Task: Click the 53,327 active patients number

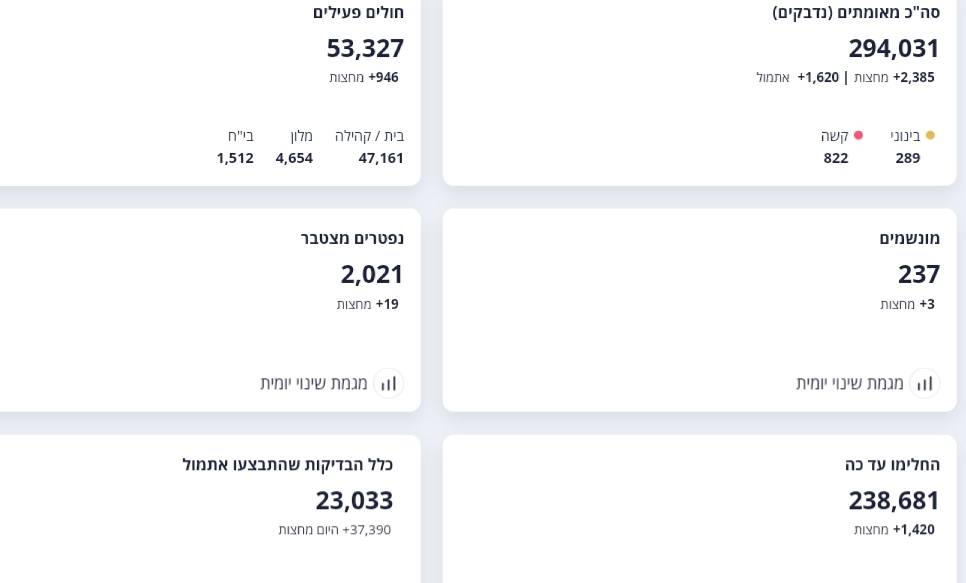Action: point(365,47)
